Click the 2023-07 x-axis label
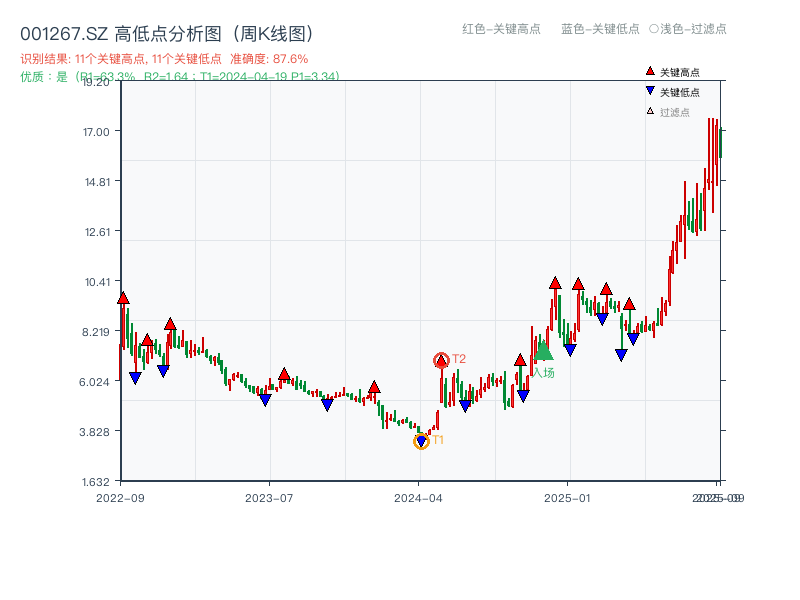The image size is (800, 600). click(269, 498)
